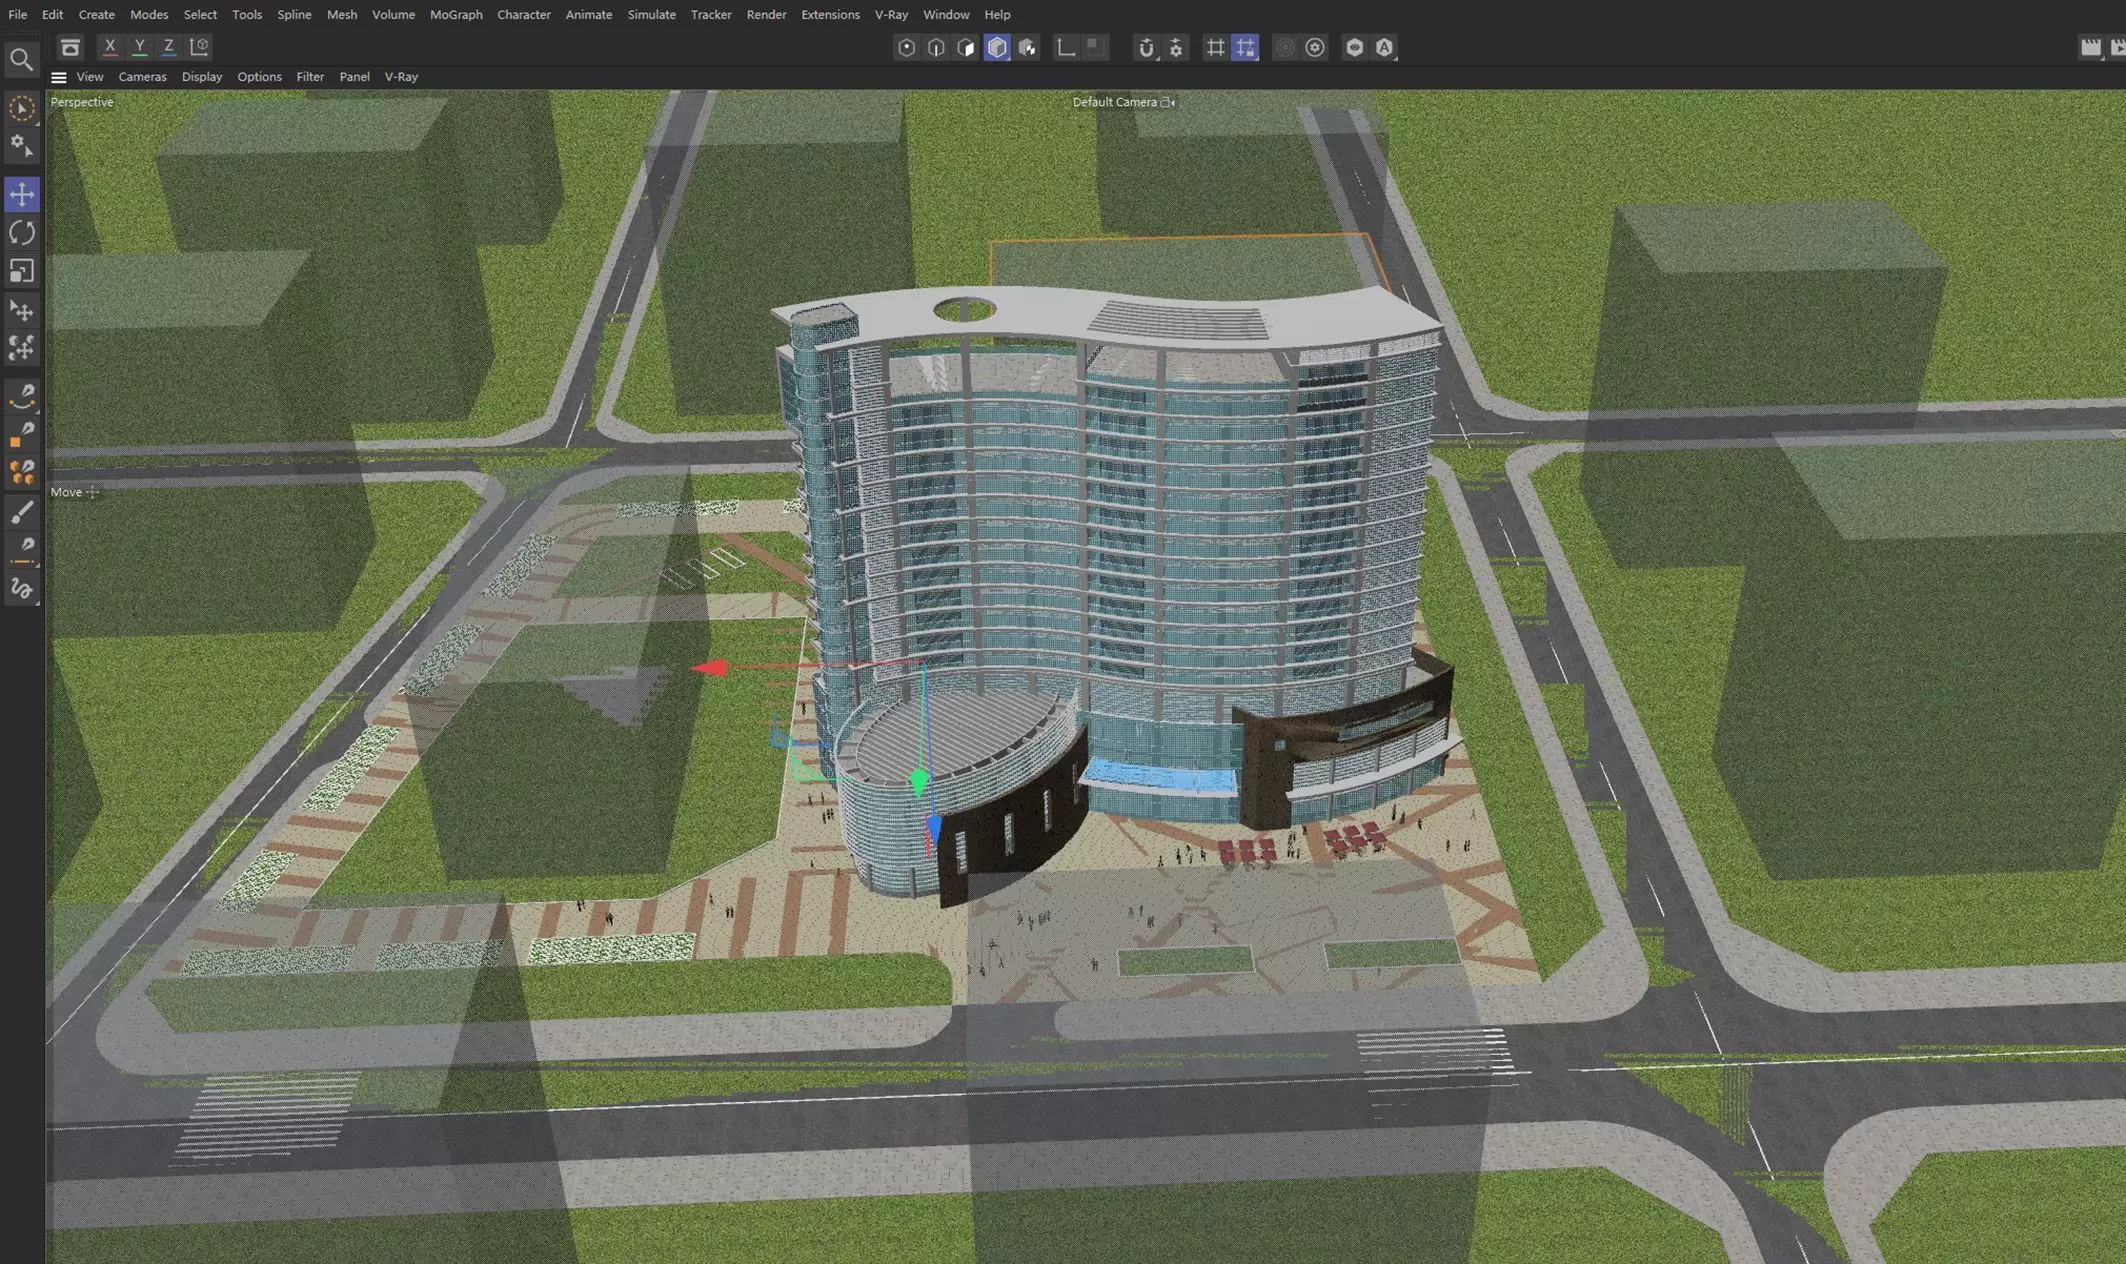Open the Mesh menu
2126x1264 pixels.
[x=342, y=14]
